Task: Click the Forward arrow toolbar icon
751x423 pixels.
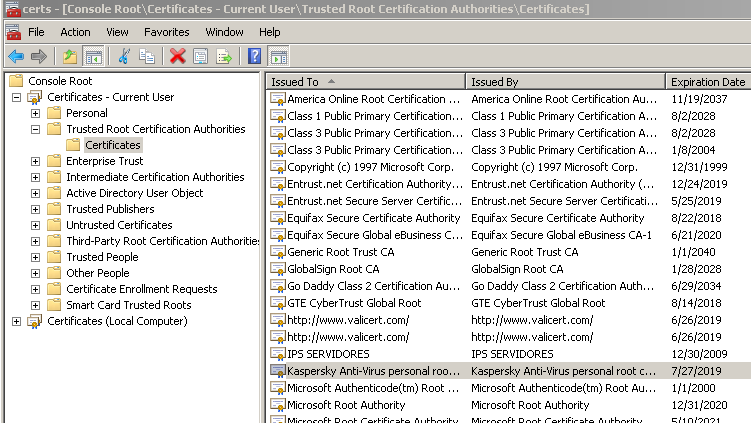Action: tap(39, 57)
